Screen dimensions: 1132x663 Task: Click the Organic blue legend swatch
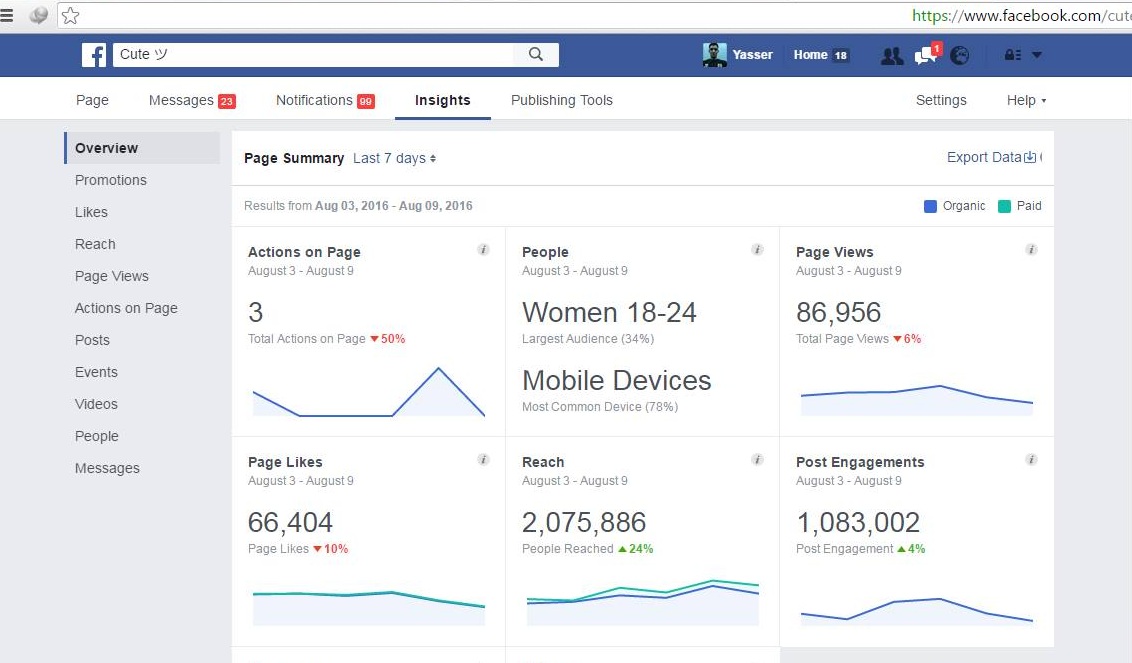click(x=931, y=207)
